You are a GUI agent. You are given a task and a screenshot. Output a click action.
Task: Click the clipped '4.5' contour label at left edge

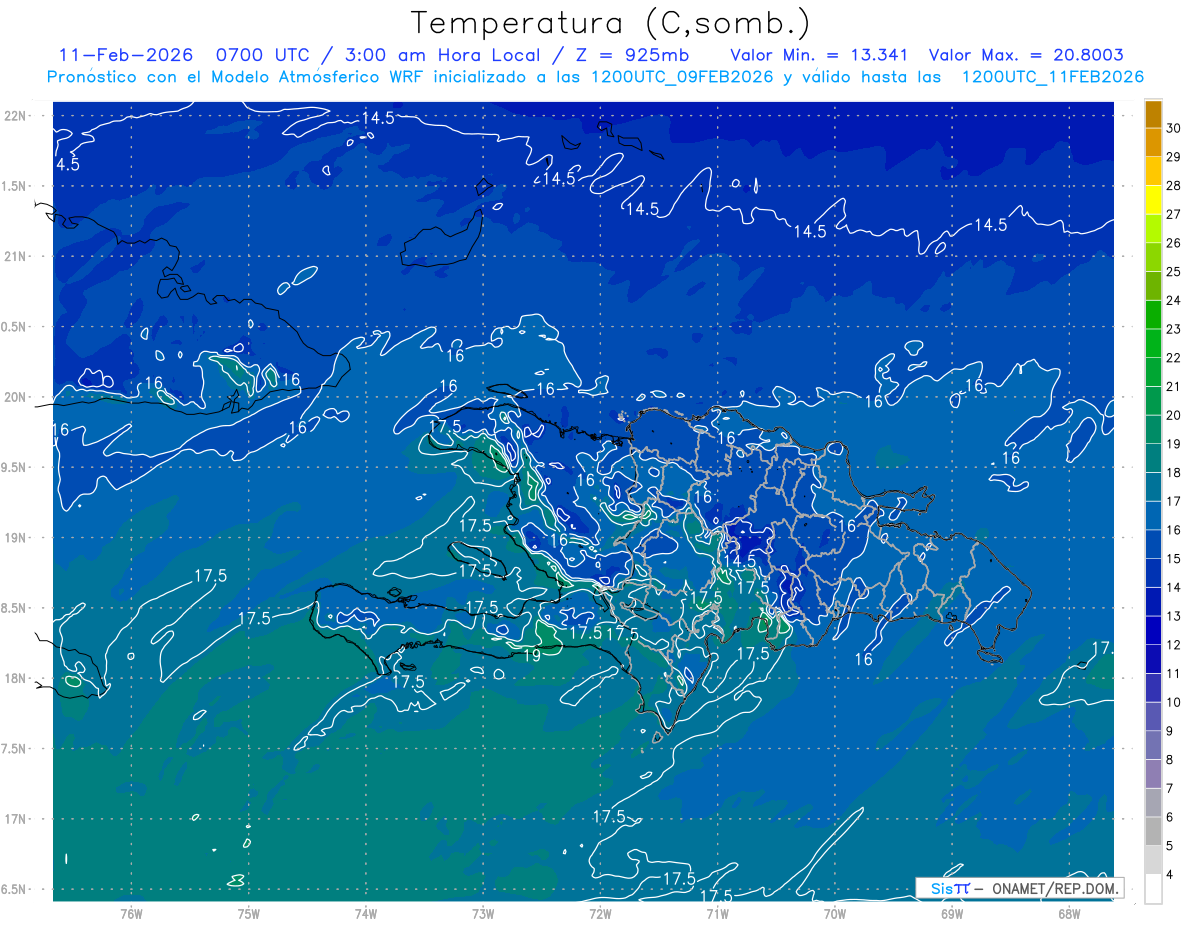pos(67,165)
